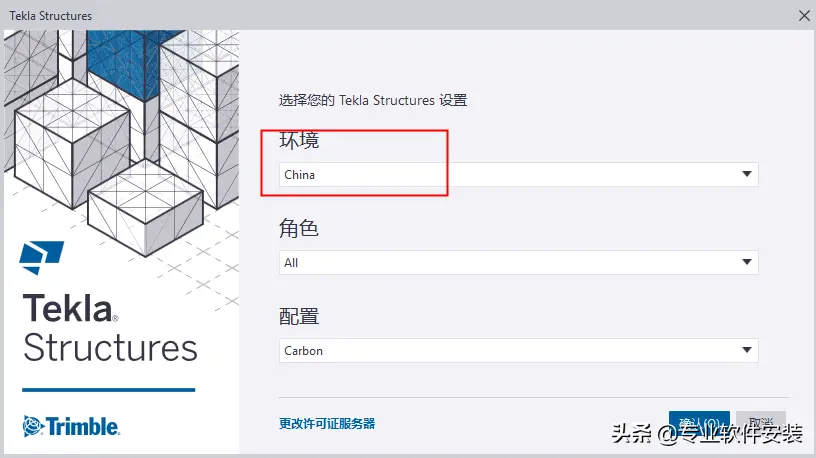The image size is (816, 458).
Task: Click the Trimble globe logo
Action: click(33, 426)
